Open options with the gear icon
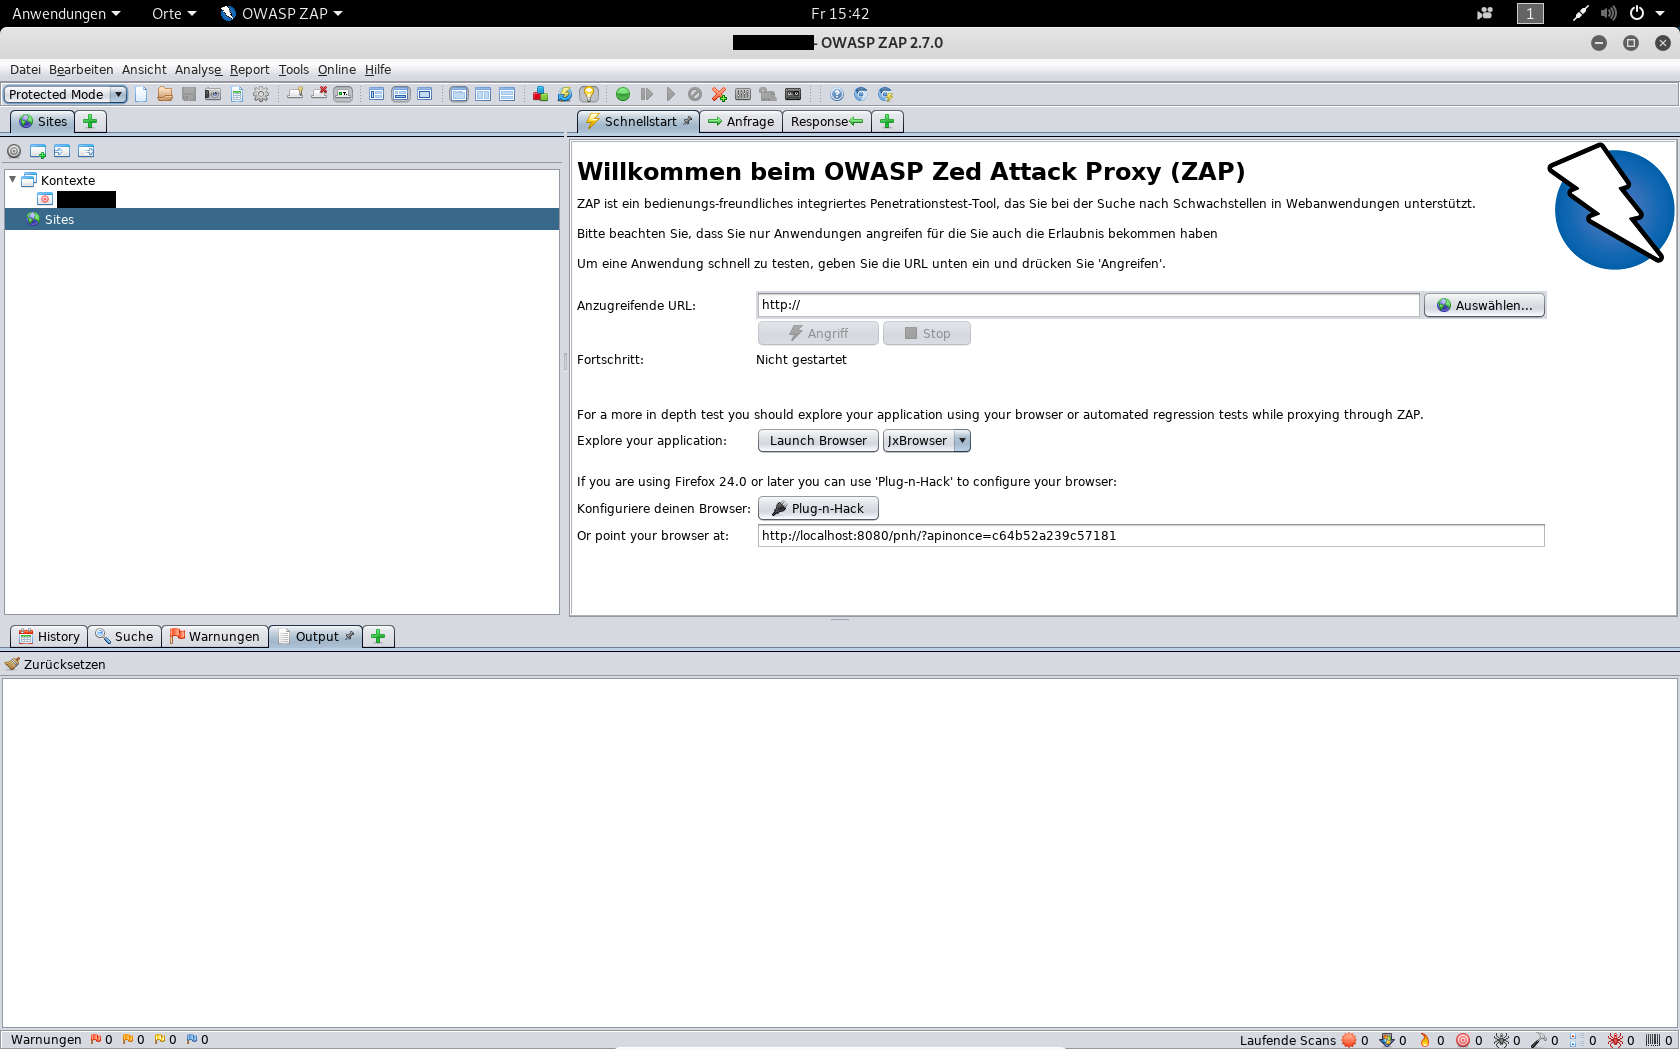Screen dimensions: 1680x1050 pos(261,94)
